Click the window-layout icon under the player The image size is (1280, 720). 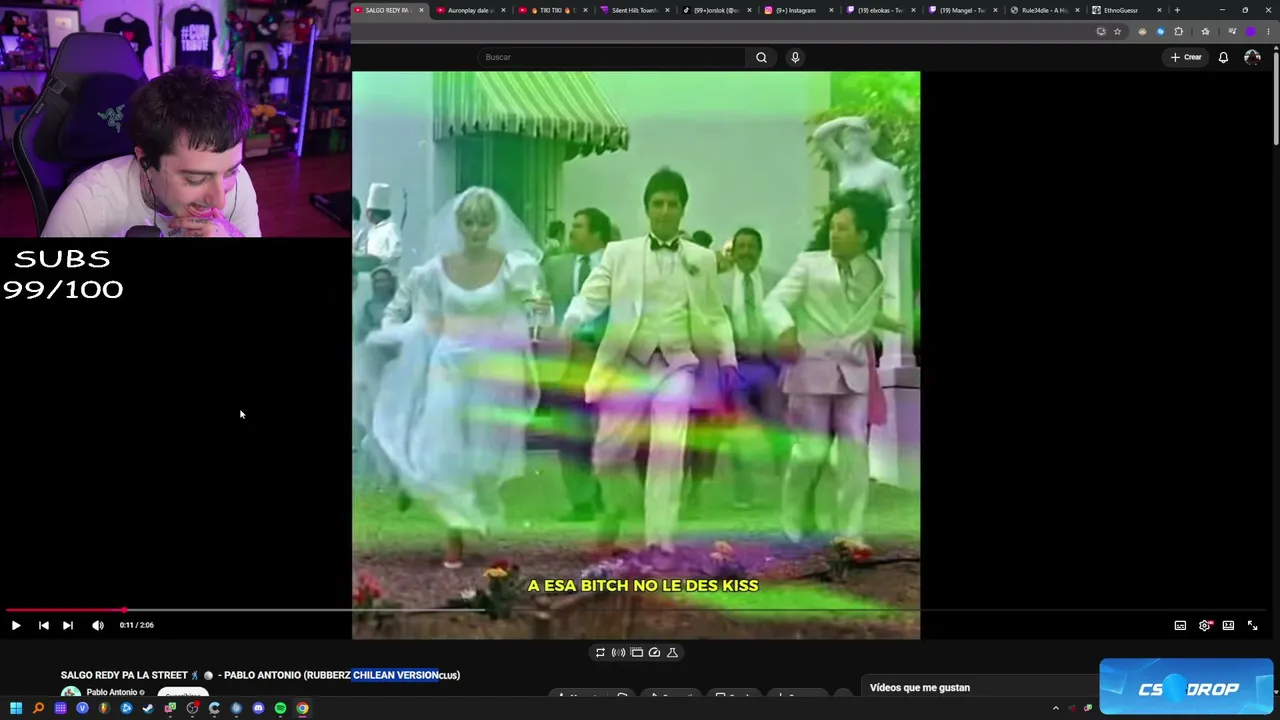click(x=636, y=652)
